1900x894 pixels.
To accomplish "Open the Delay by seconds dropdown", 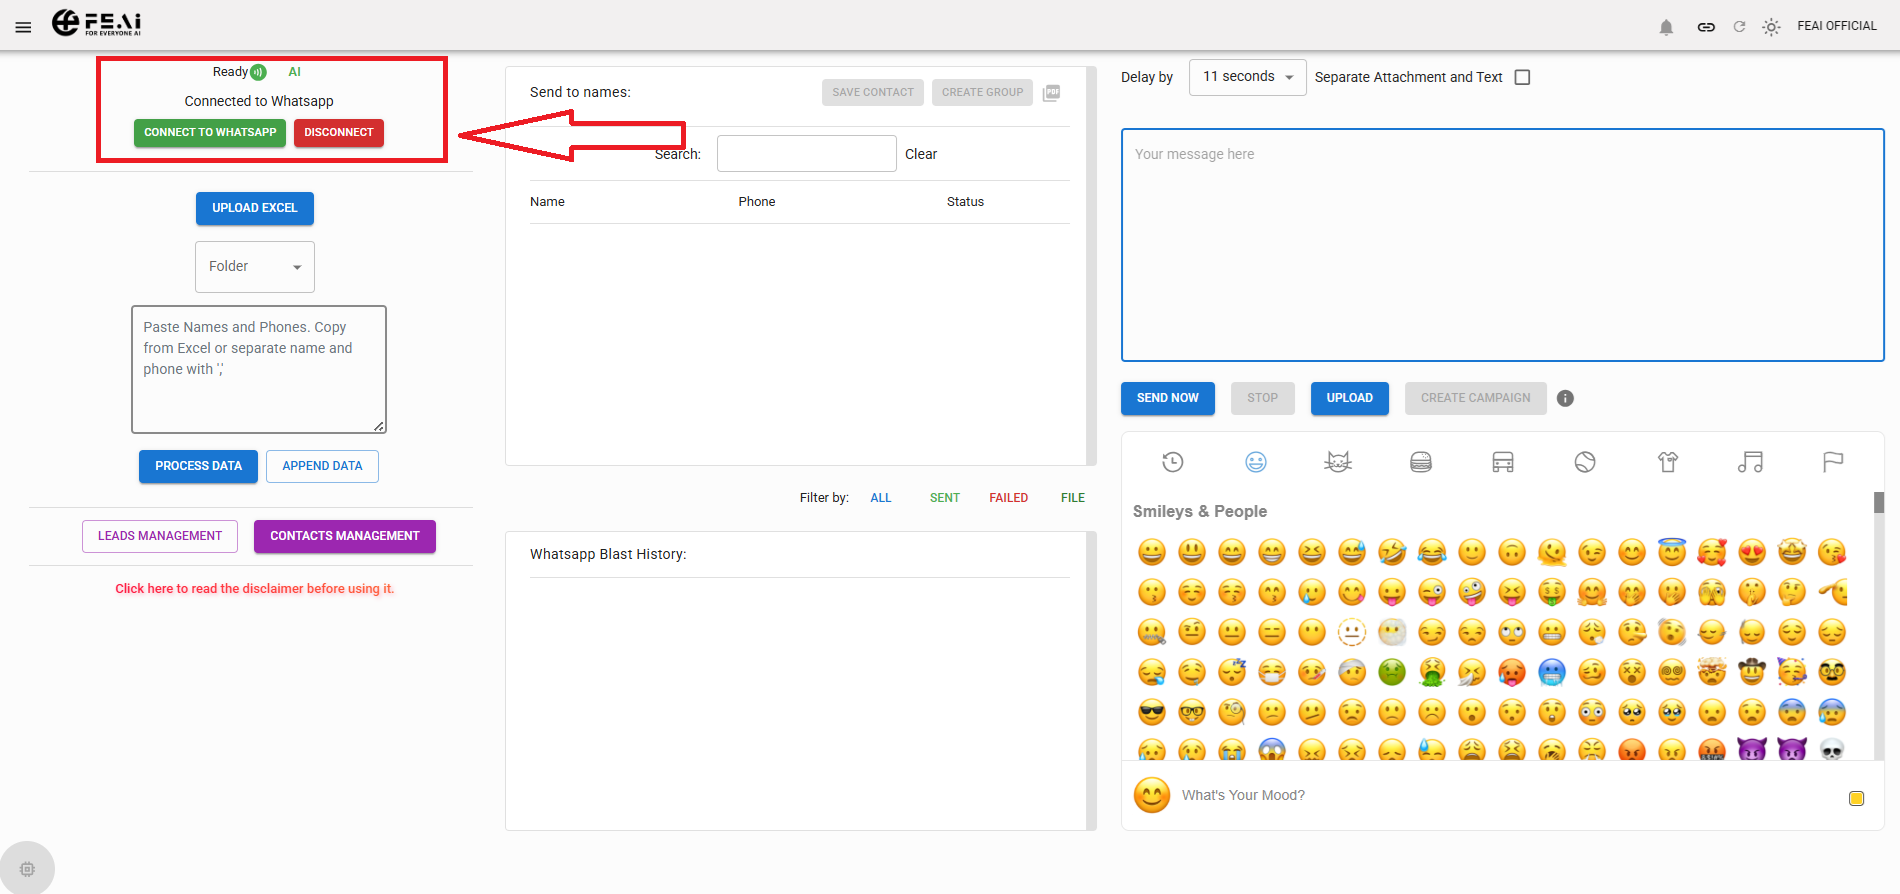I will [x=1247, y=77].
